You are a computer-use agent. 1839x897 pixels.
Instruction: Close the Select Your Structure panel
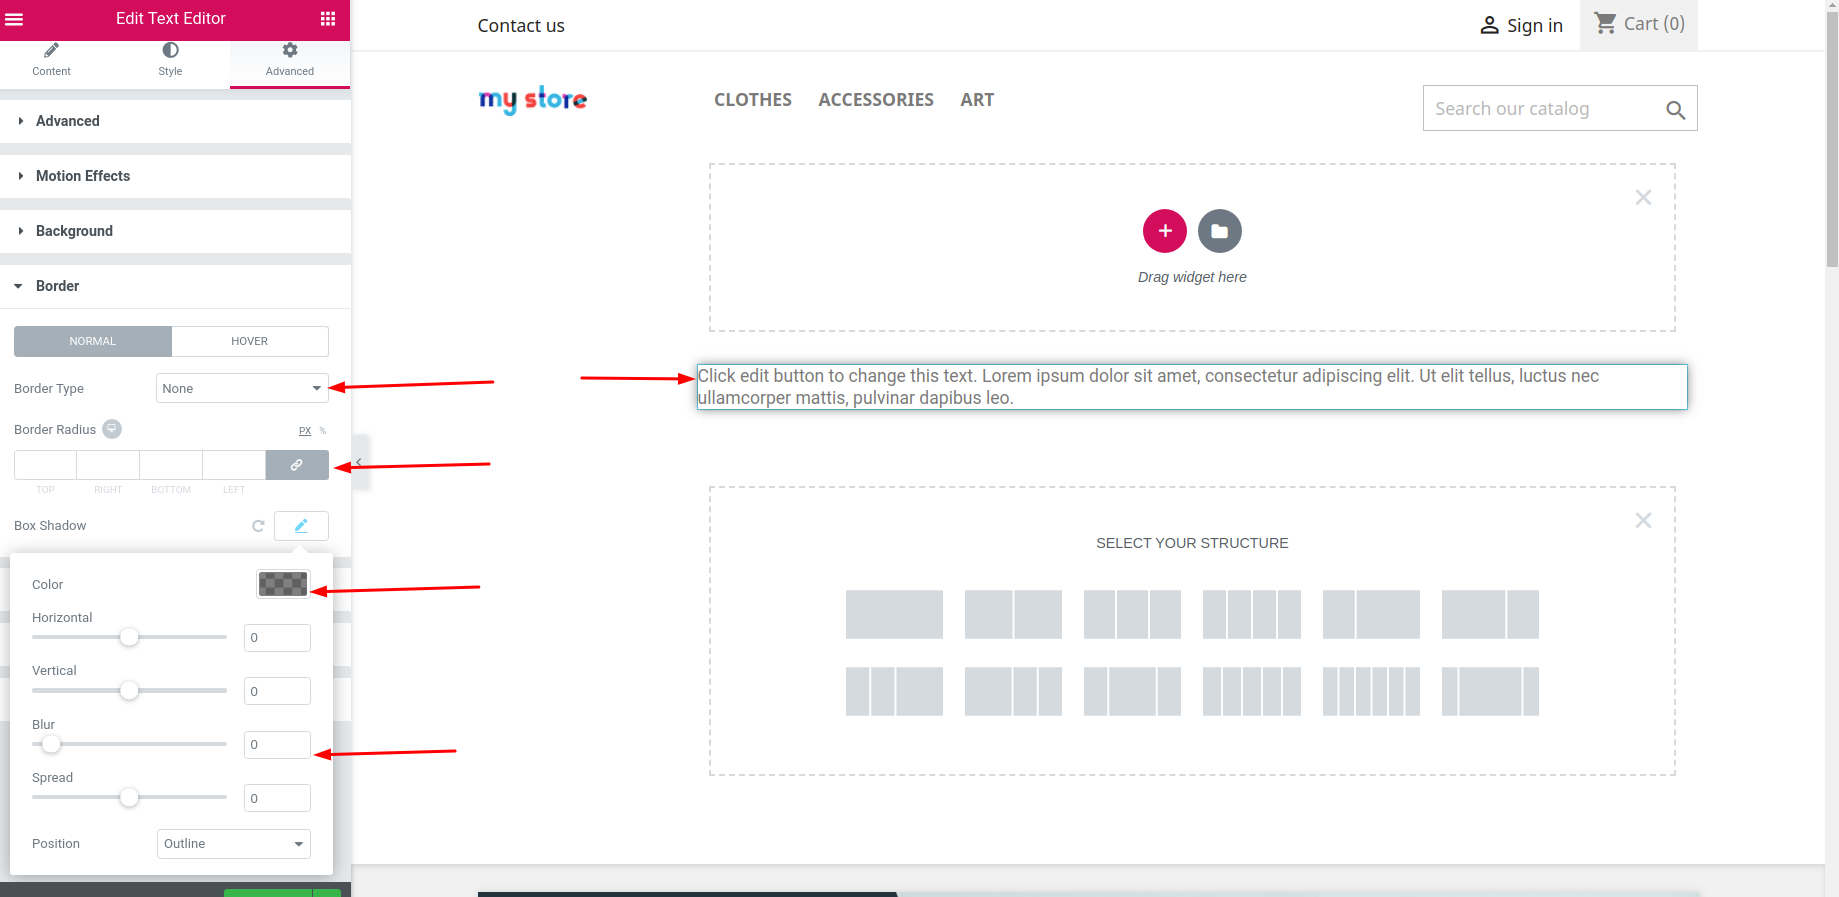tap(1643, 521)
